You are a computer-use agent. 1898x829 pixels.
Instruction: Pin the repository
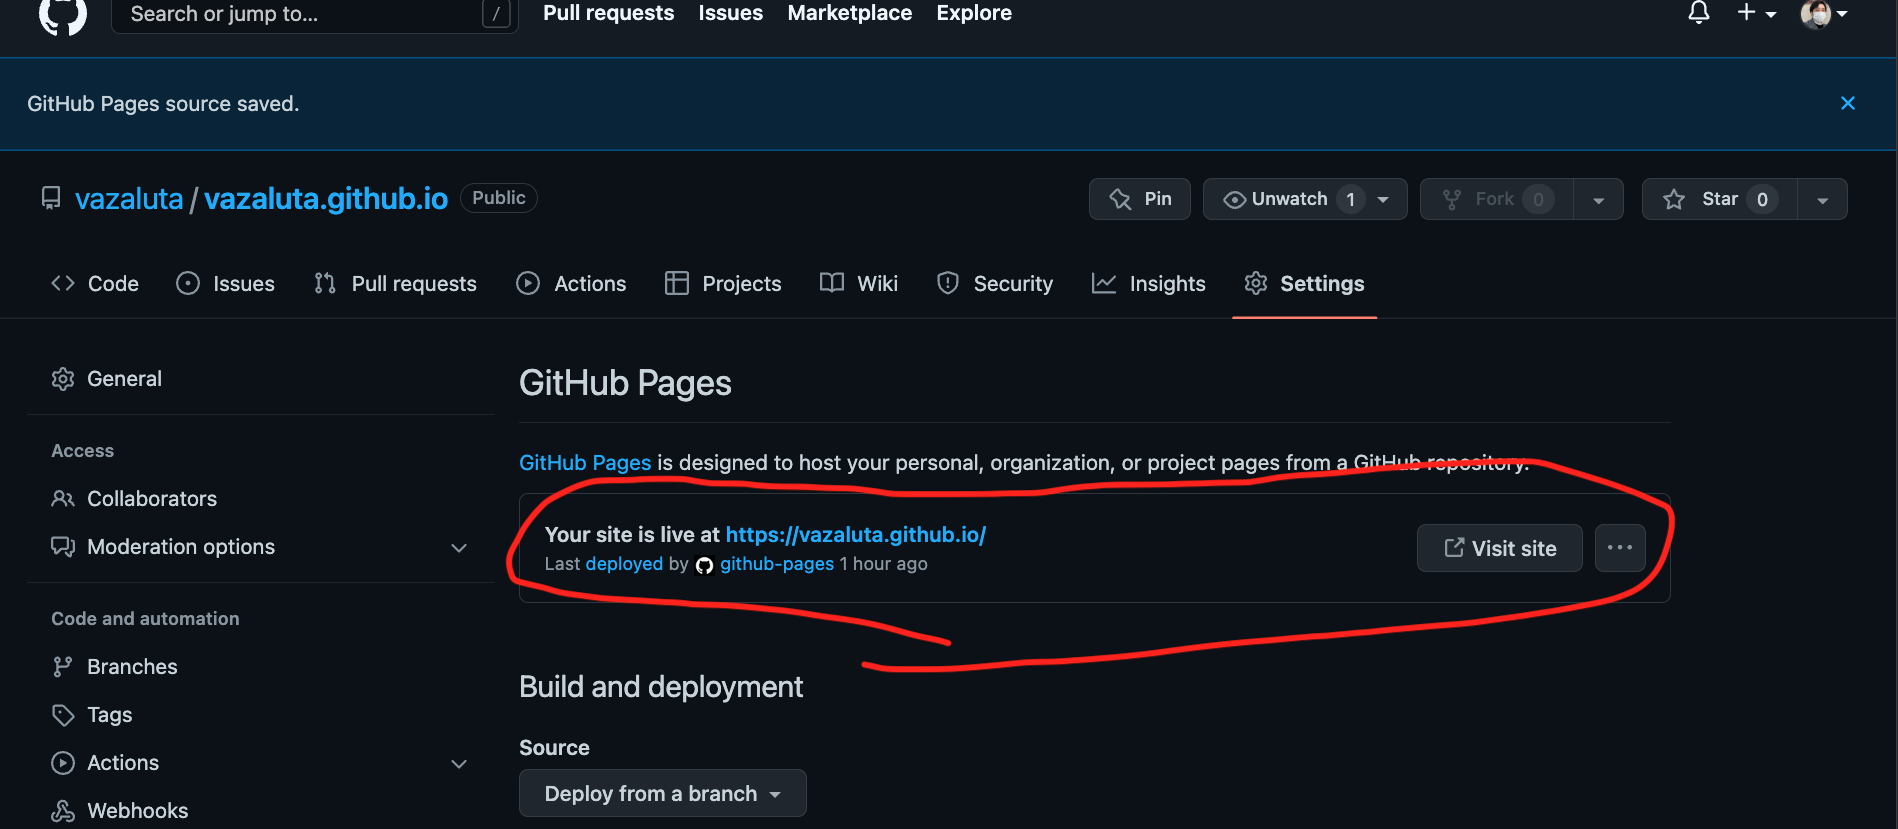tap(1139, 199)
